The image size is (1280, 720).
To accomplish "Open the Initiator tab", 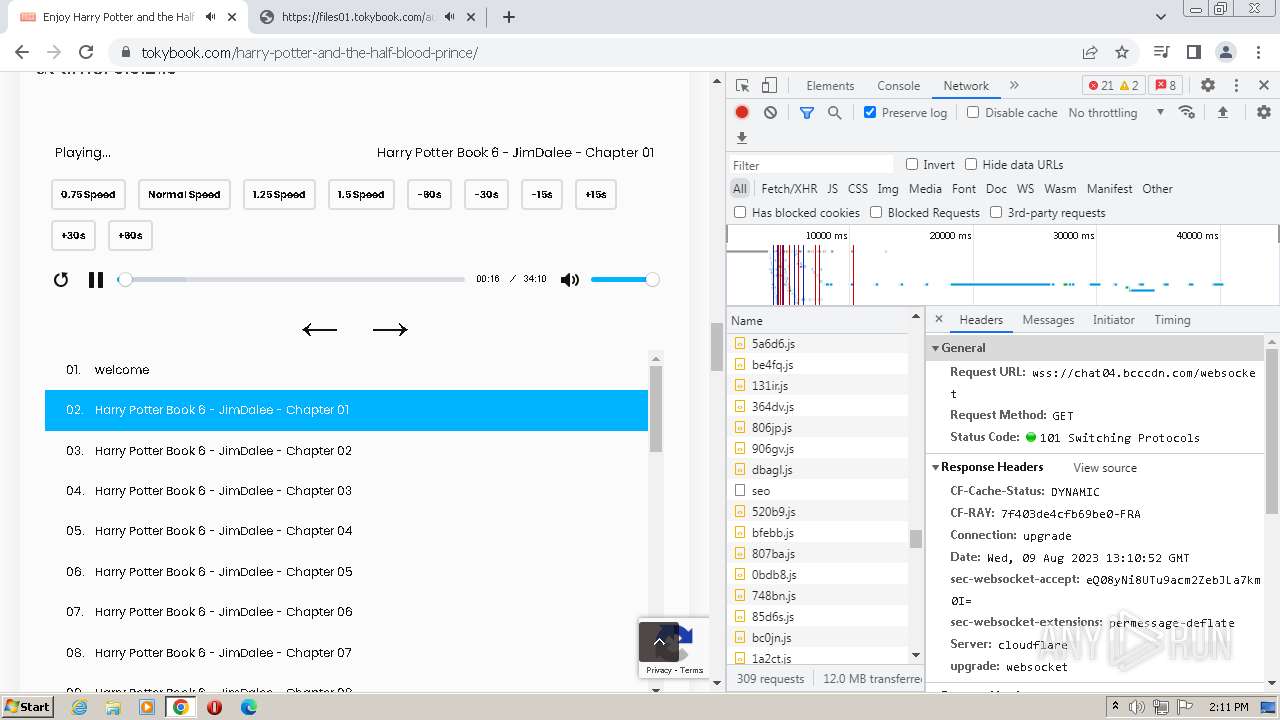I will 1113,320.
